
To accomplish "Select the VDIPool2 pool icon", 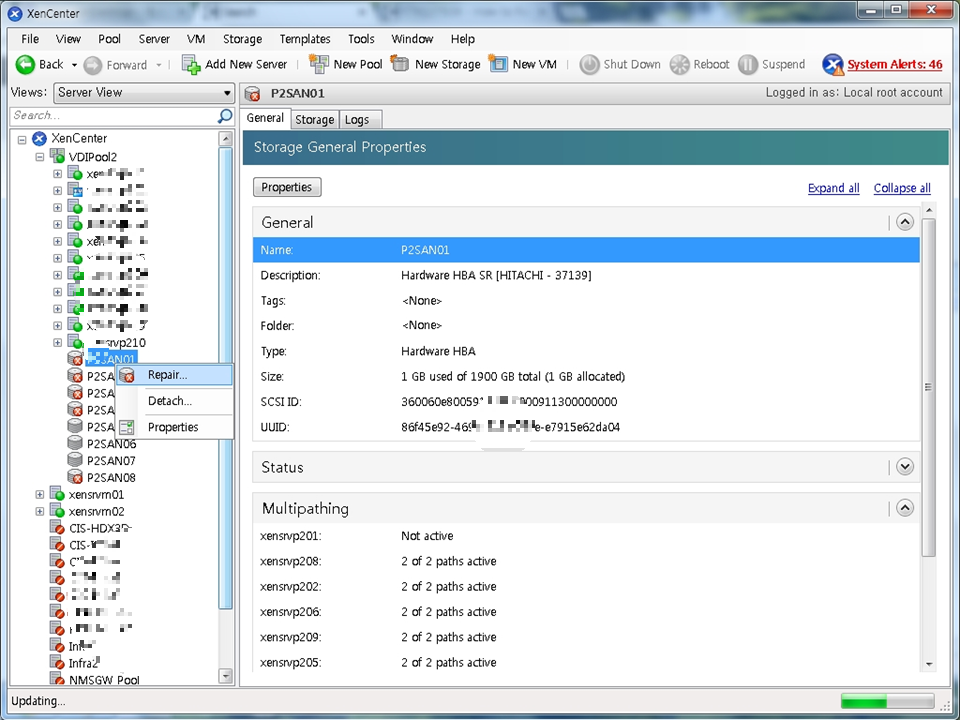I will coord(57,156).
